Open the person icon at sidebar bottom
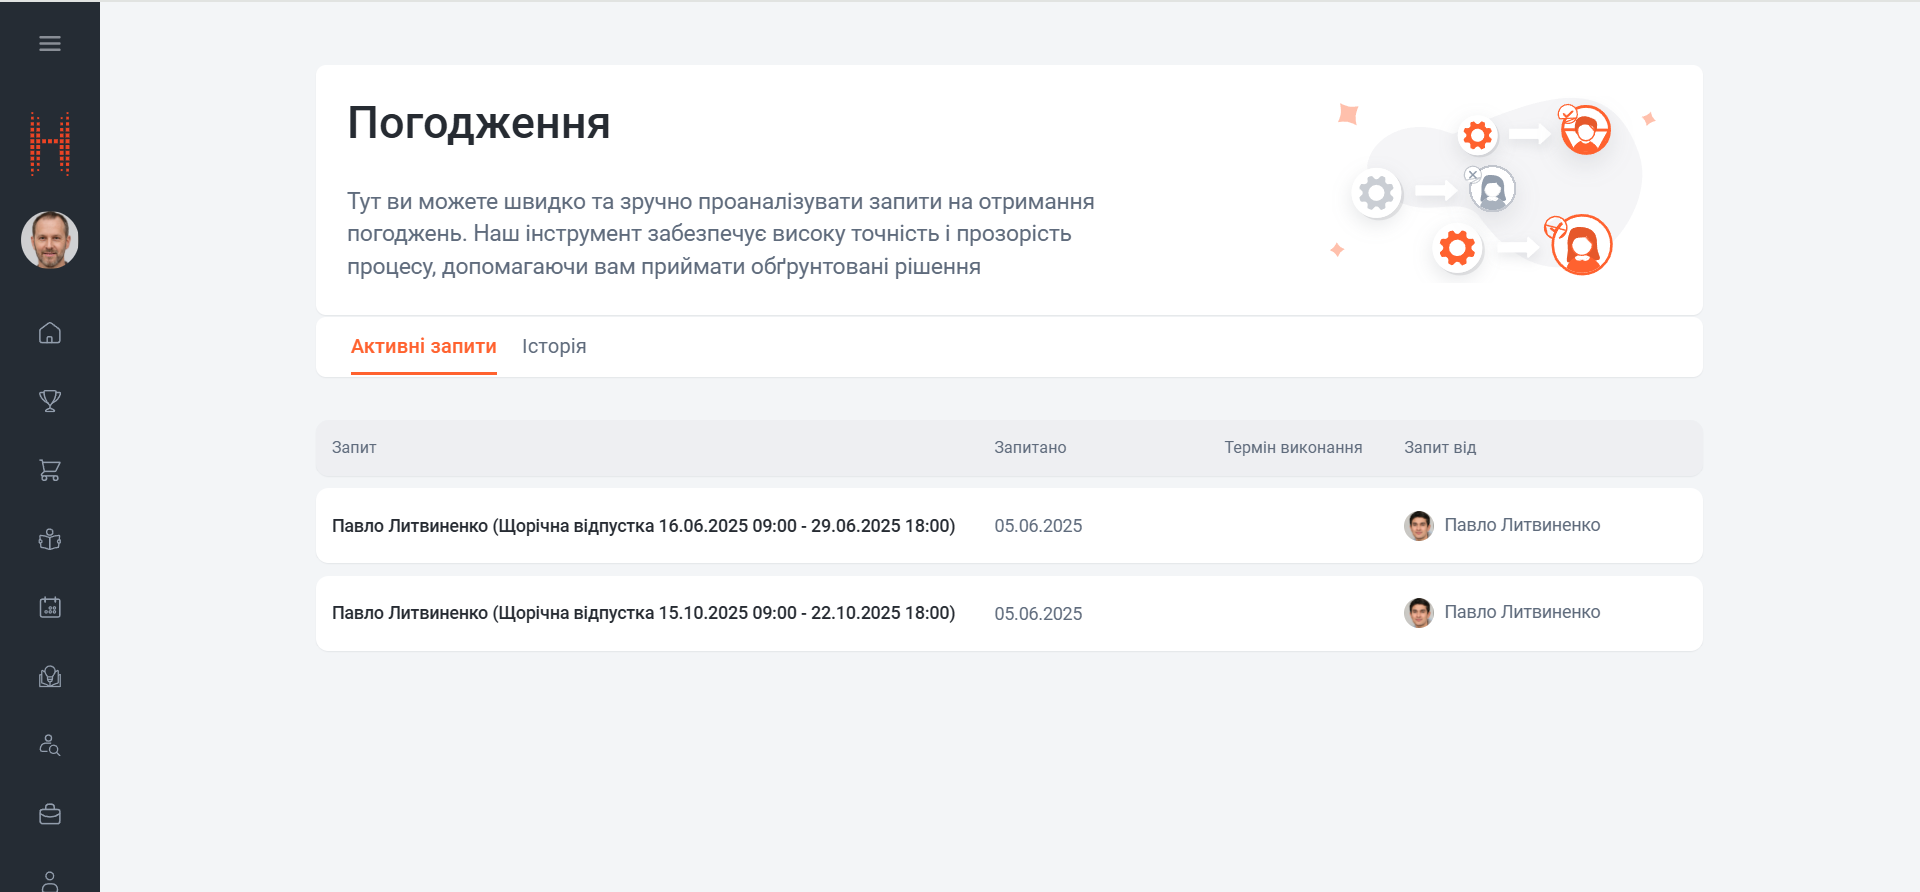The width and height of the screenshot is (1920, 892). pos(50,881)
